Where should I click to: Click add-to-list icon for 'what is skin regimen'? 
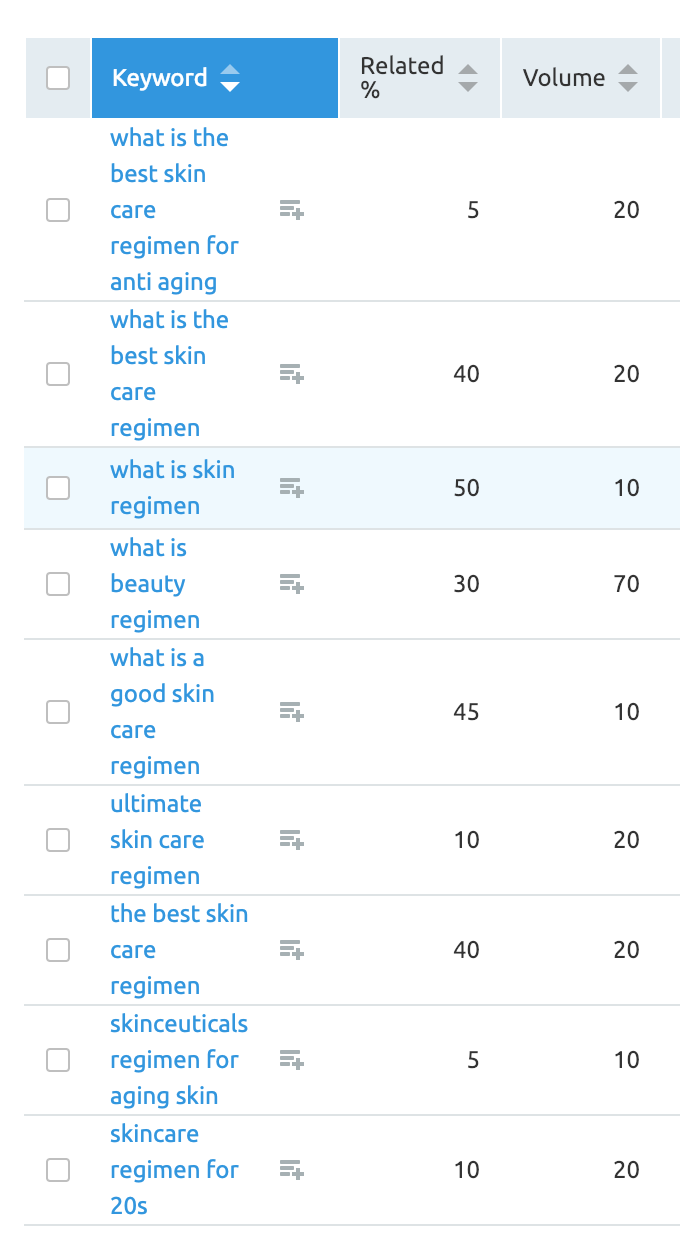[x=291, y=488]
